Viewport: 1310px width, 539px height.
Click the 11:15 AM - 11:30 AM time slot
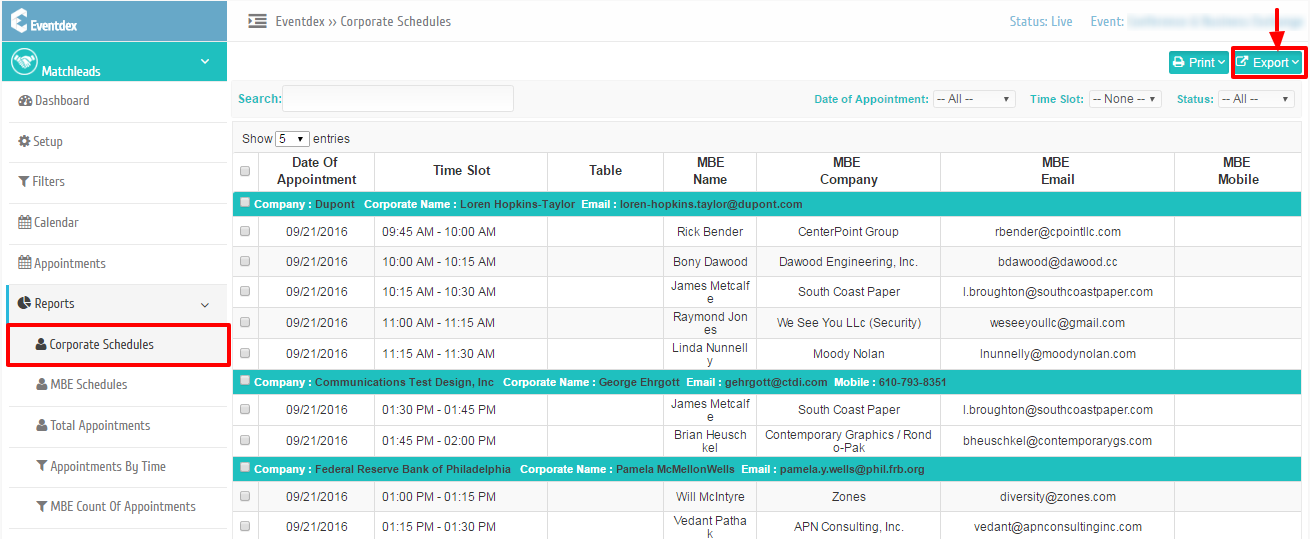point(439,354)
